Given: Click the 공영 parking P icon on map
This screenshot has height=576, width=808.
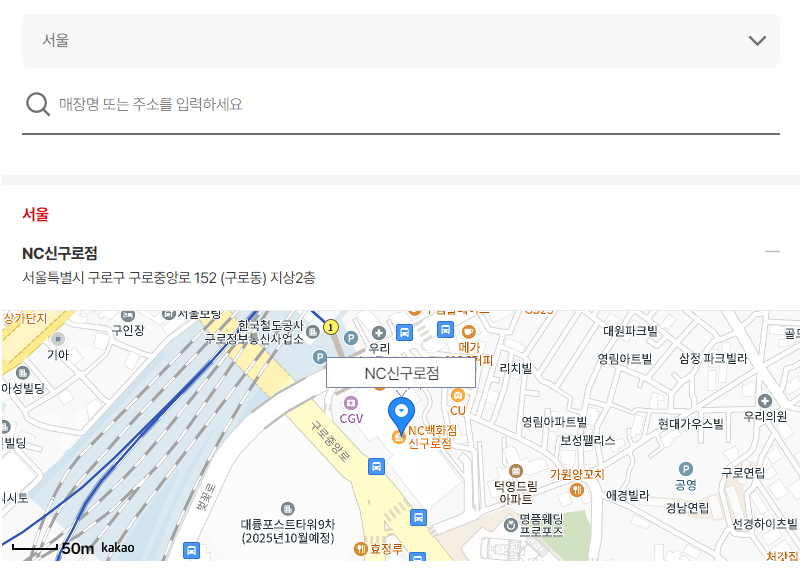Looking at the screenshot, I should (x=685, y=469).
